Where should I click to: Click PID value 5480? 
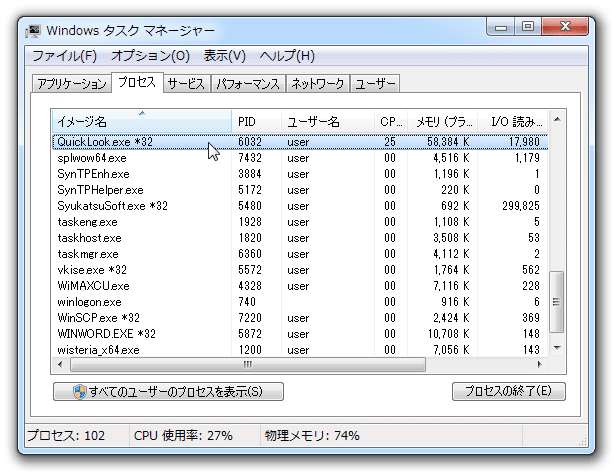pyautogui.click(x=250, y=206)
